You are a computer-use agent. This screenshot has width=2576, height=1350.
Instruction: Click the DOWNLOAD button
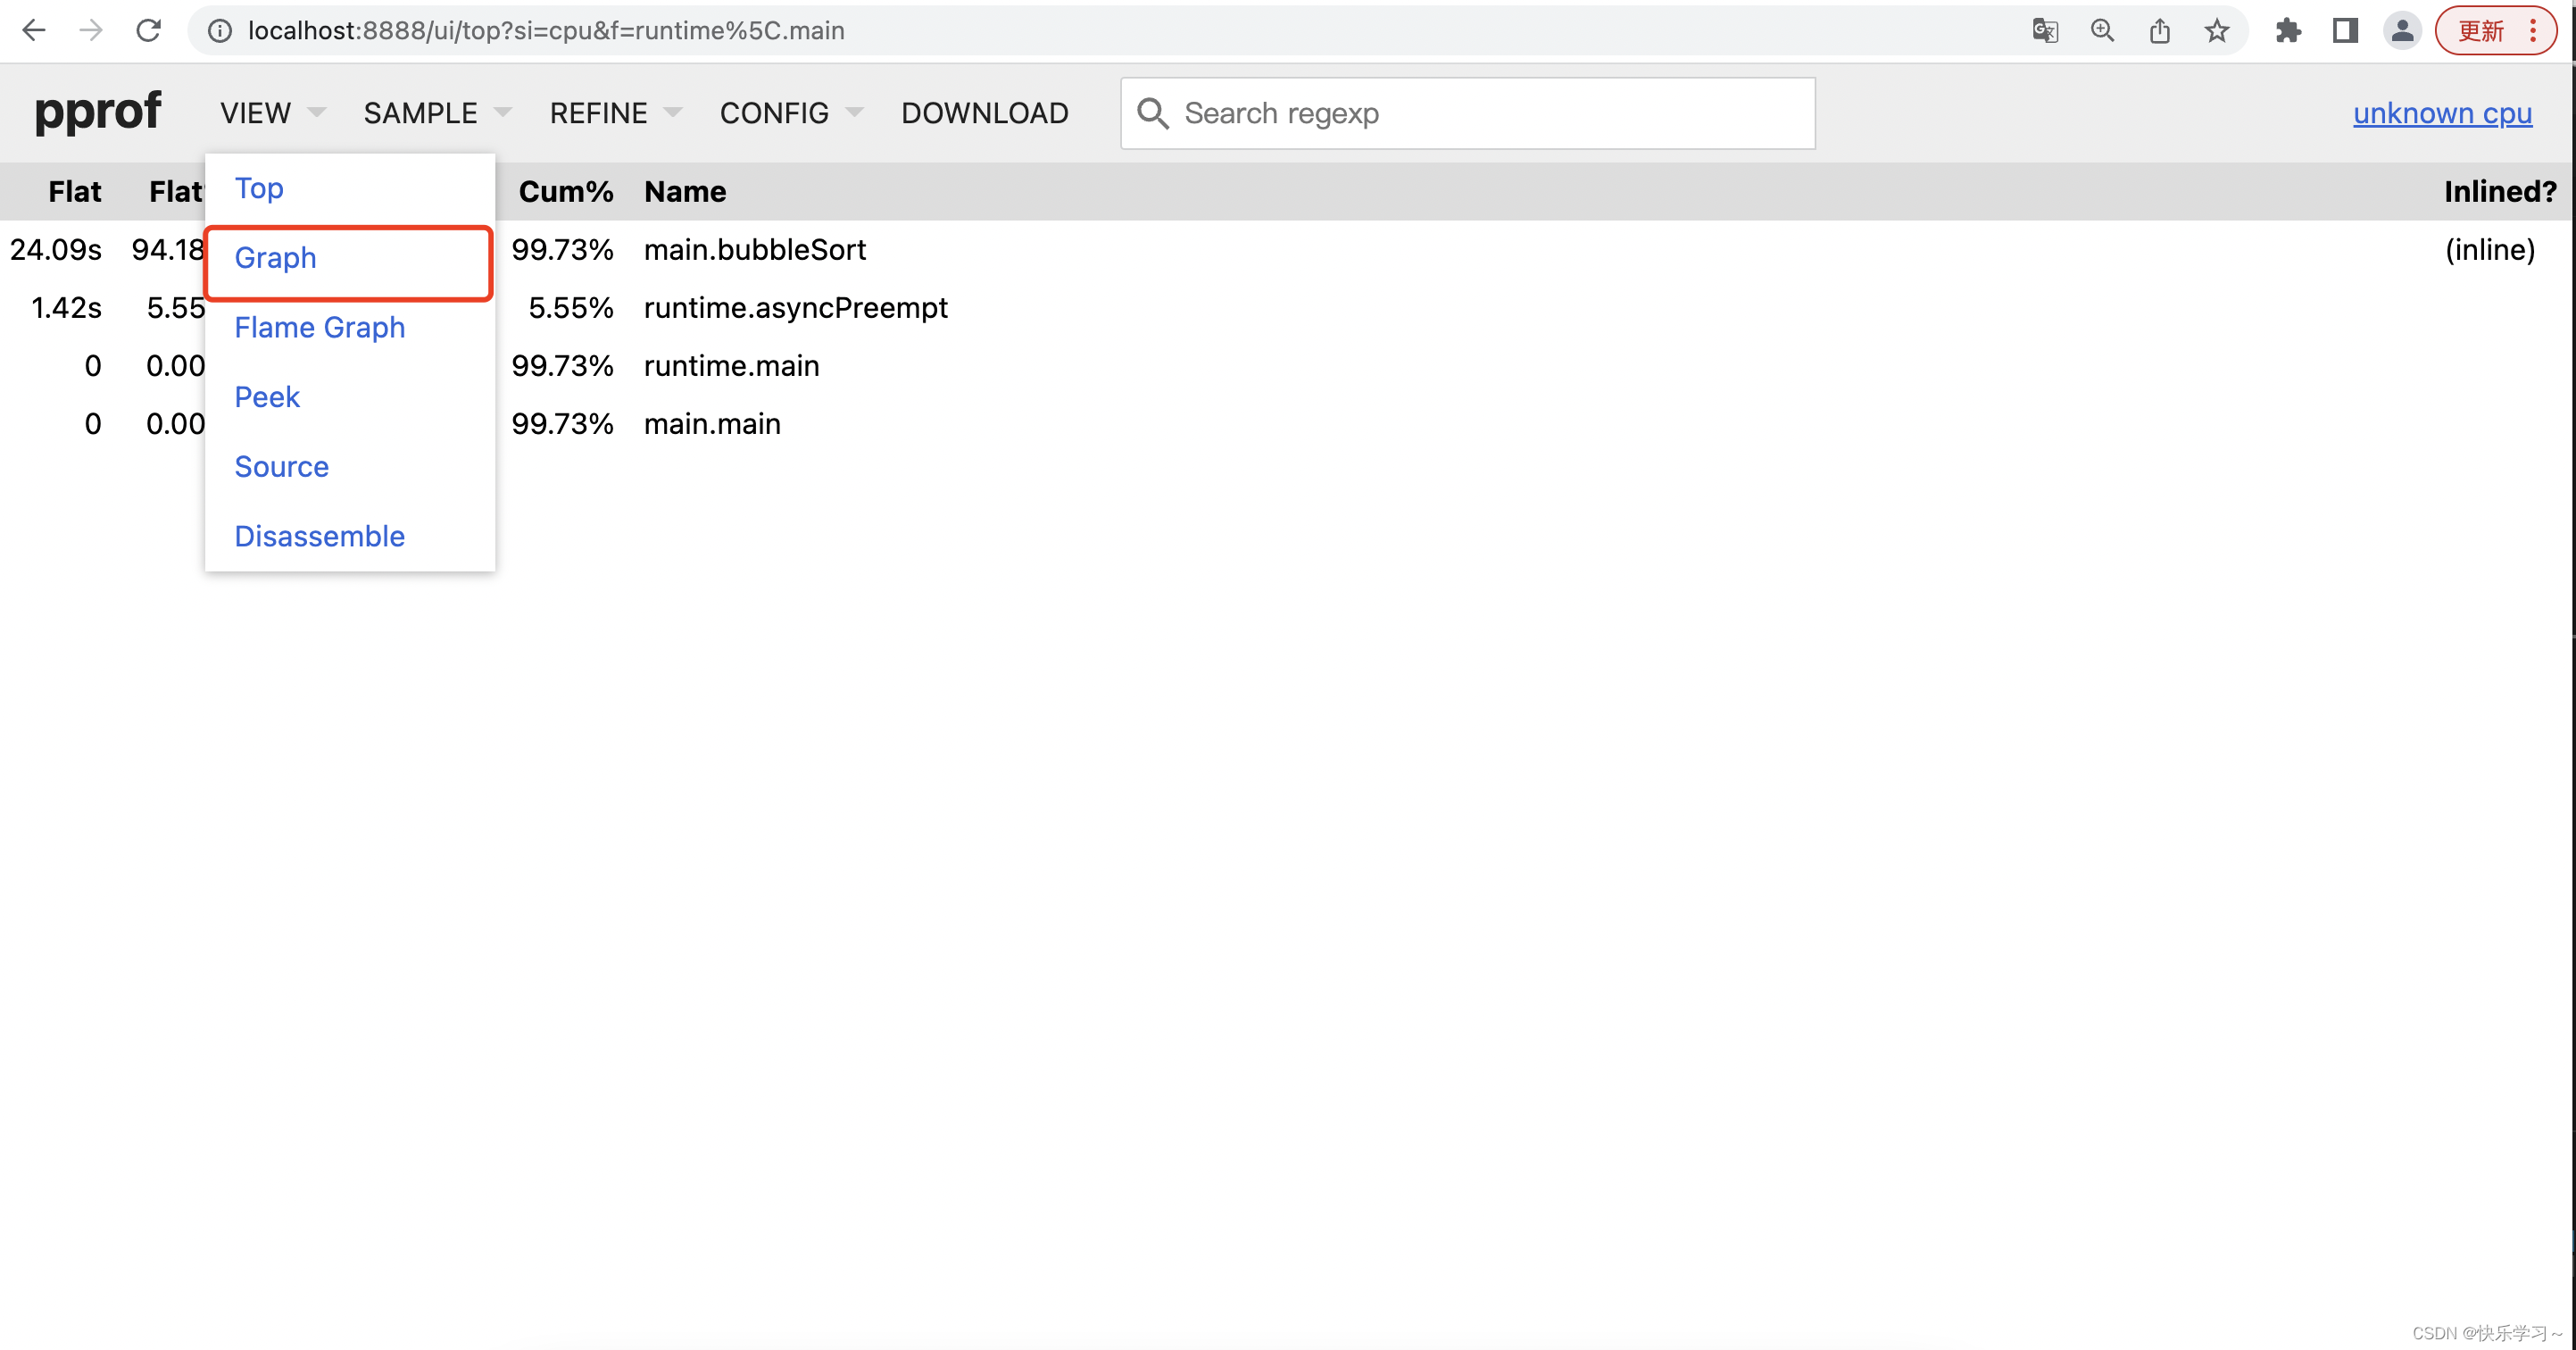pyautogui.click(x=984, y=113)
